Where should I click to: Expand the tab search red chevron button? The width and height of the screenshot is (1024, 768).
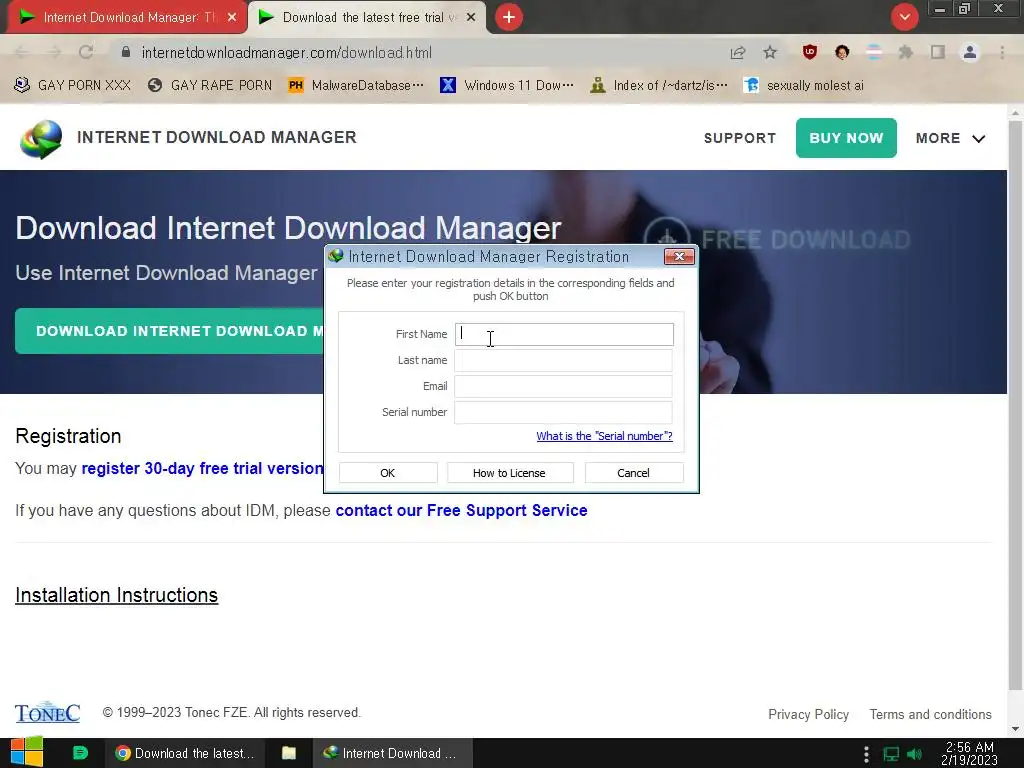click(904, 17)
